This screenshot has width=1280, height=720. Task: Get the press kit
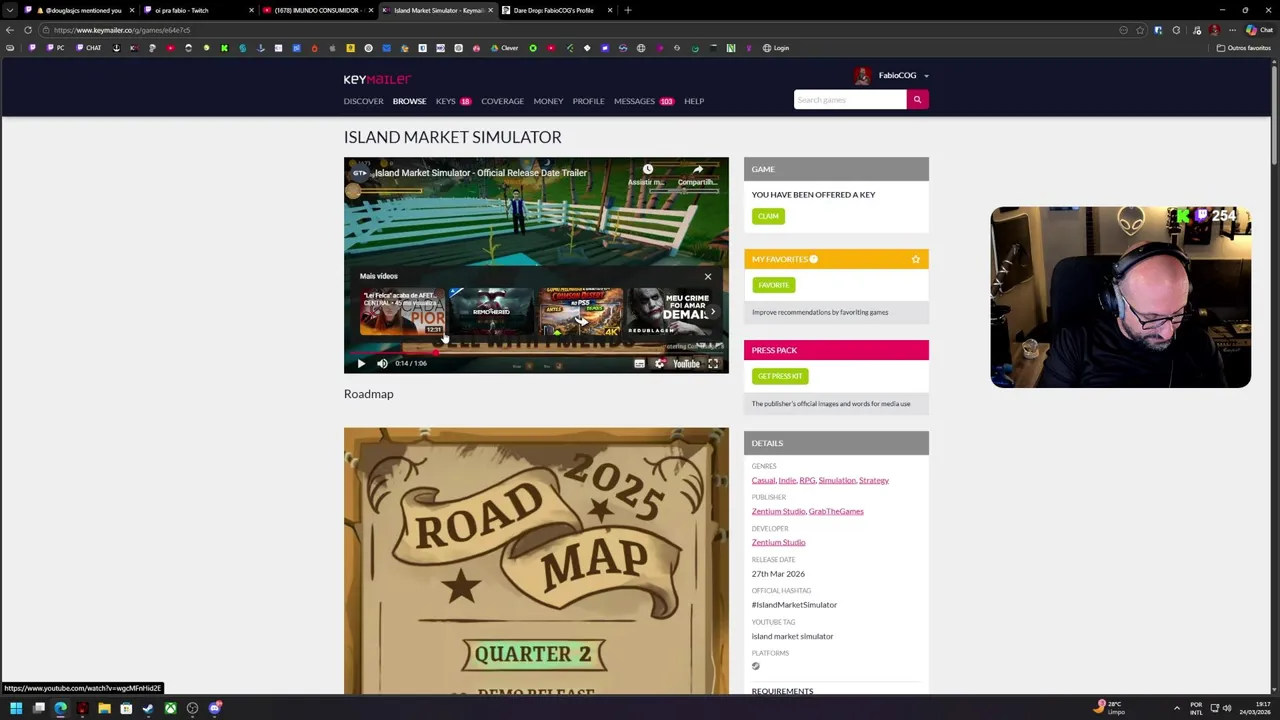(780, 376)
